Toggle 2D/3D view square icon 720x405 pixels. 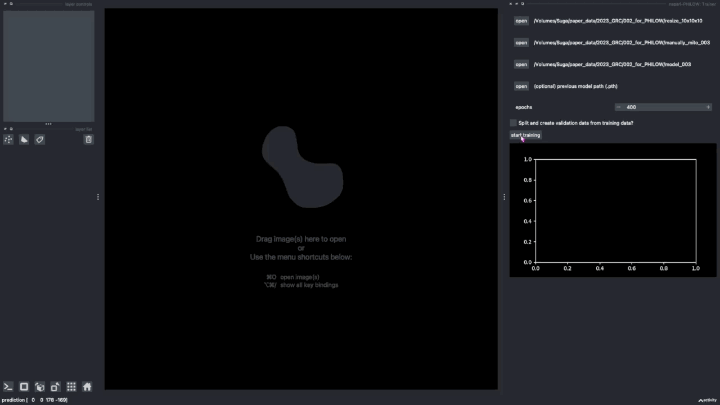click(x=24, y=387)
